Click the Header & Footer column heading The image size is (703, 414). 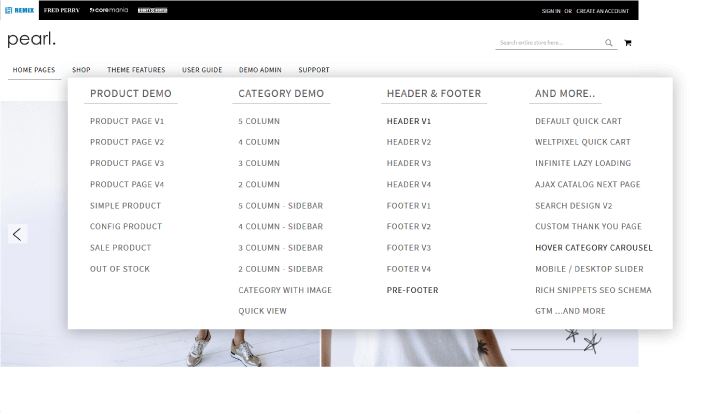pyautogui.click(x=434, y=94)
